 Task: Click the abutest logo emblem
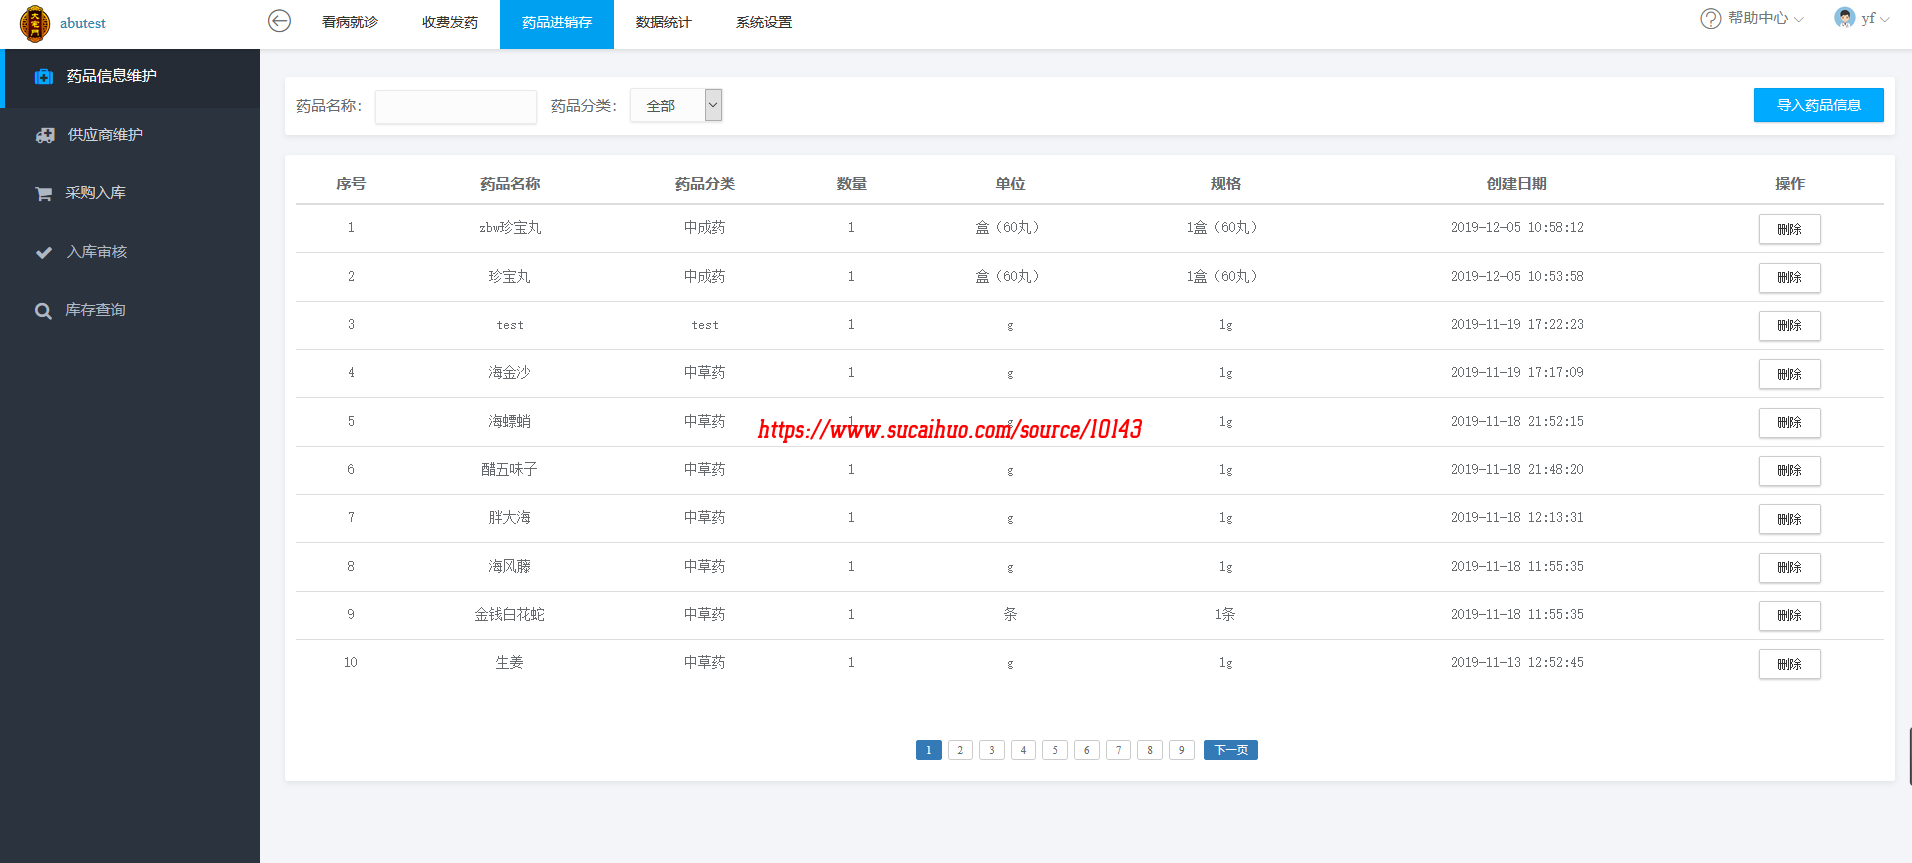[35, 23]
